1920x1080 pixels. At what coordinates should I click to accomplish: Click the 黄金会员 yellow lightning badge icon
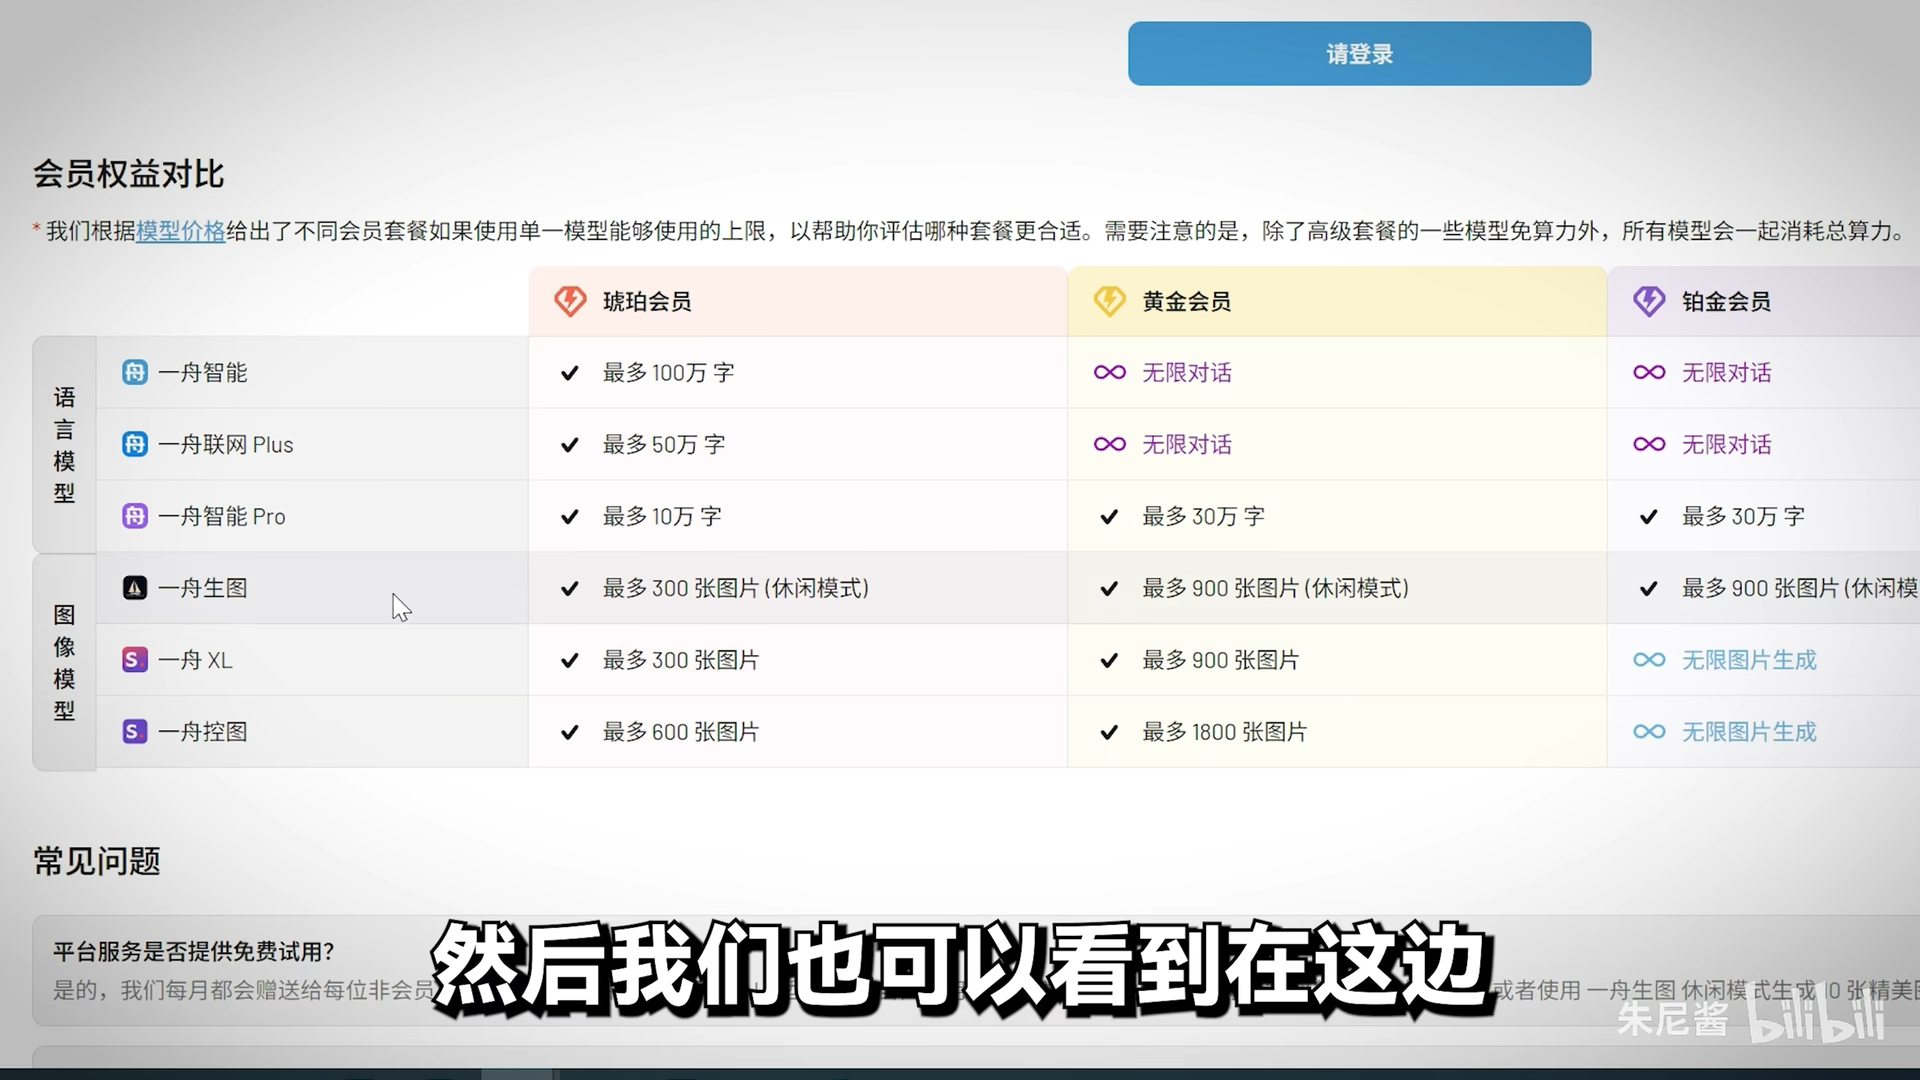point(1109,301)
